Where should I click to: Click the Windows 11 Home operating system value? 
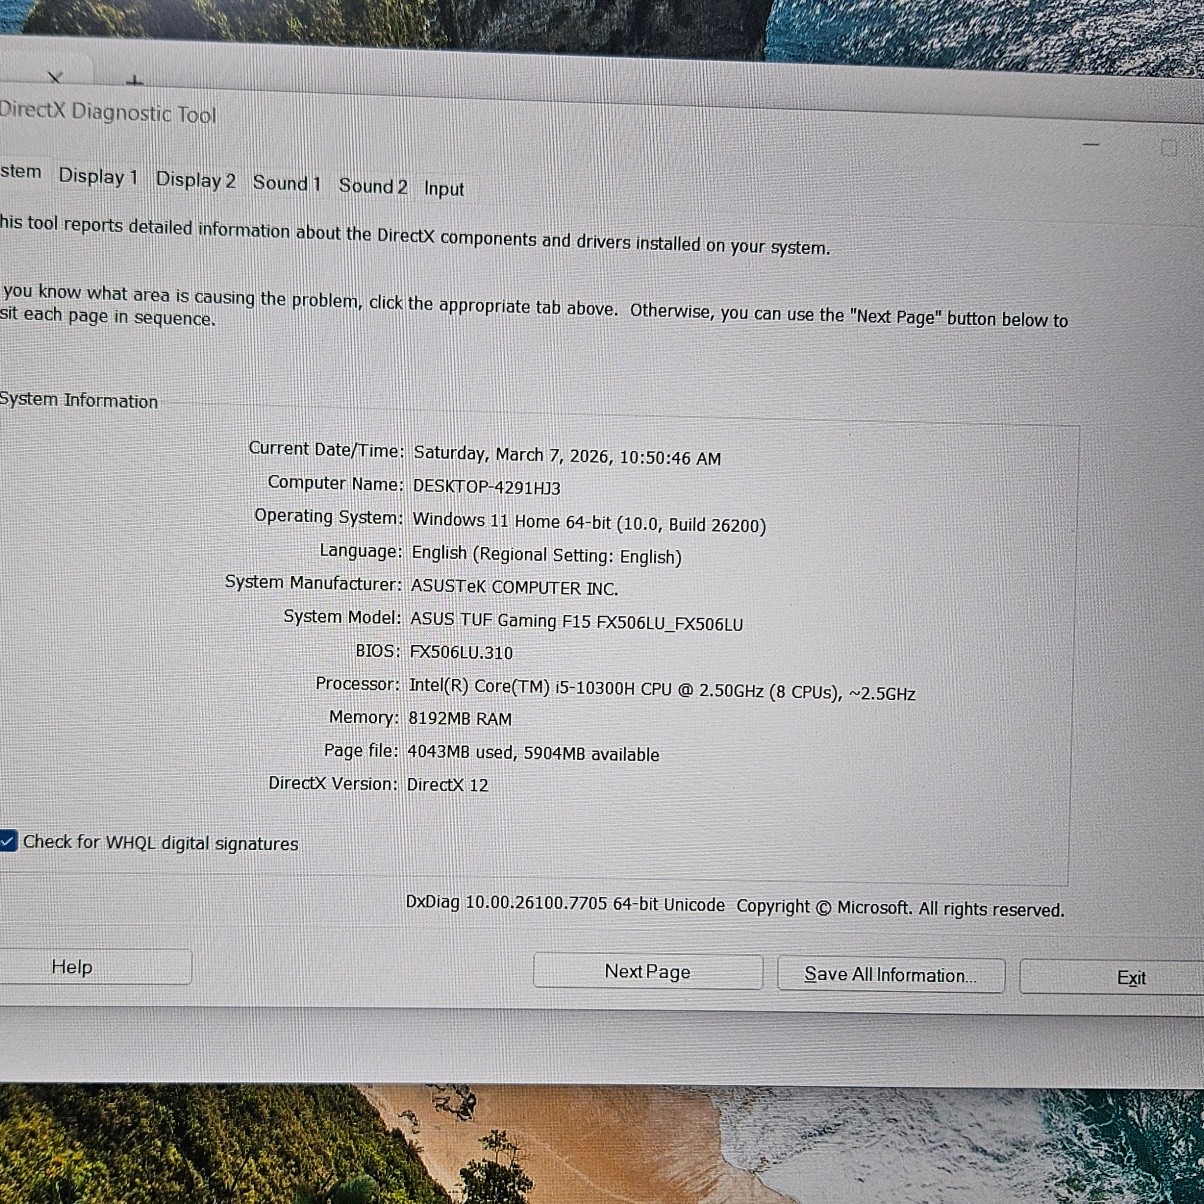[x=588, y=522]
